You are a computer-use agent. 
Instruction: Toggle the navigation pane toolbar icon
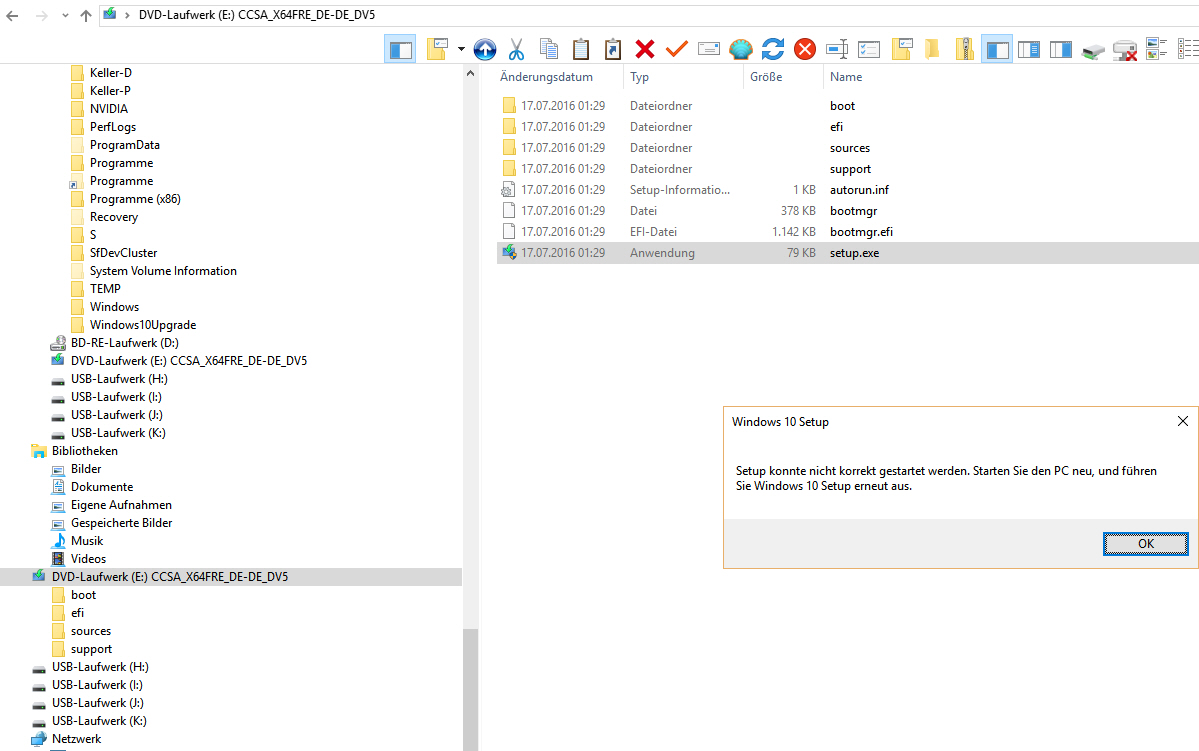tap(400, 50)
